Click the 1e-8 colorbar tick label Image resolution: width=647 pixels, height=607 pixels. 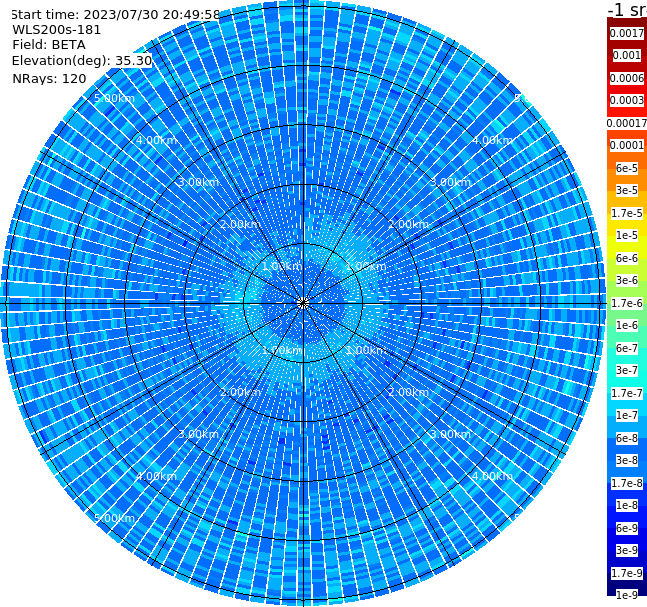point(627,505)
